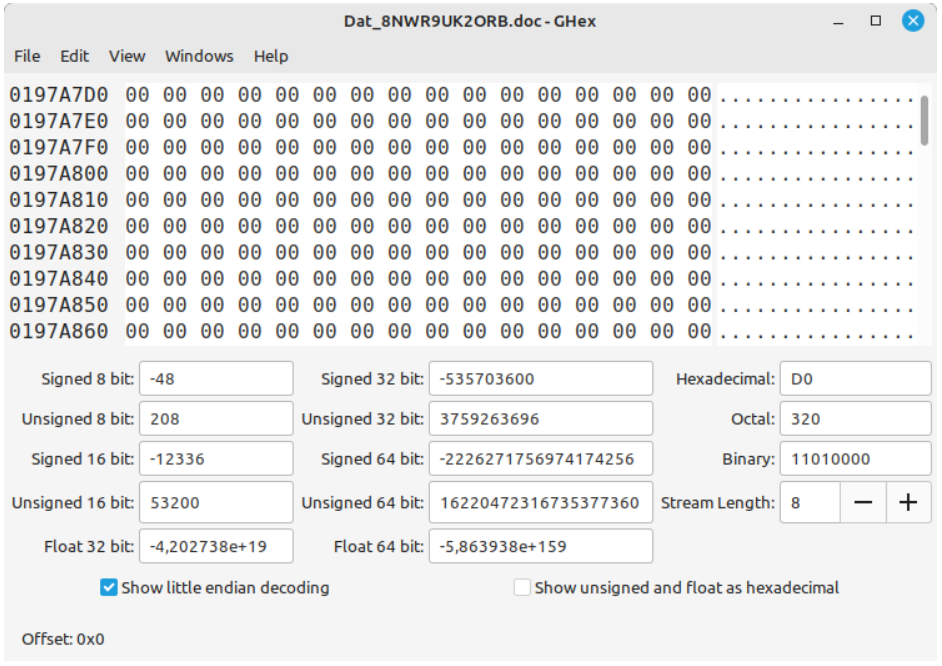Image resolution: width=942 pixels, height=666 pixels.
Task: Open the File menu
Action: pyautogui.click(x=27, y=56)
